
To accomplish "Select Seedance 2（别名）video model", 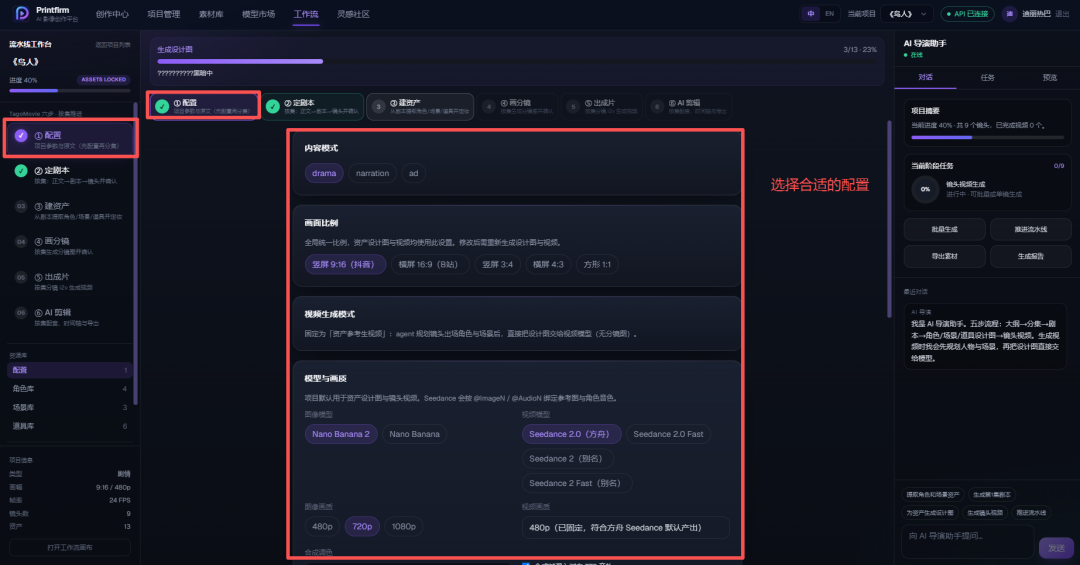I will pyautogui.click(x=568, y=458).
